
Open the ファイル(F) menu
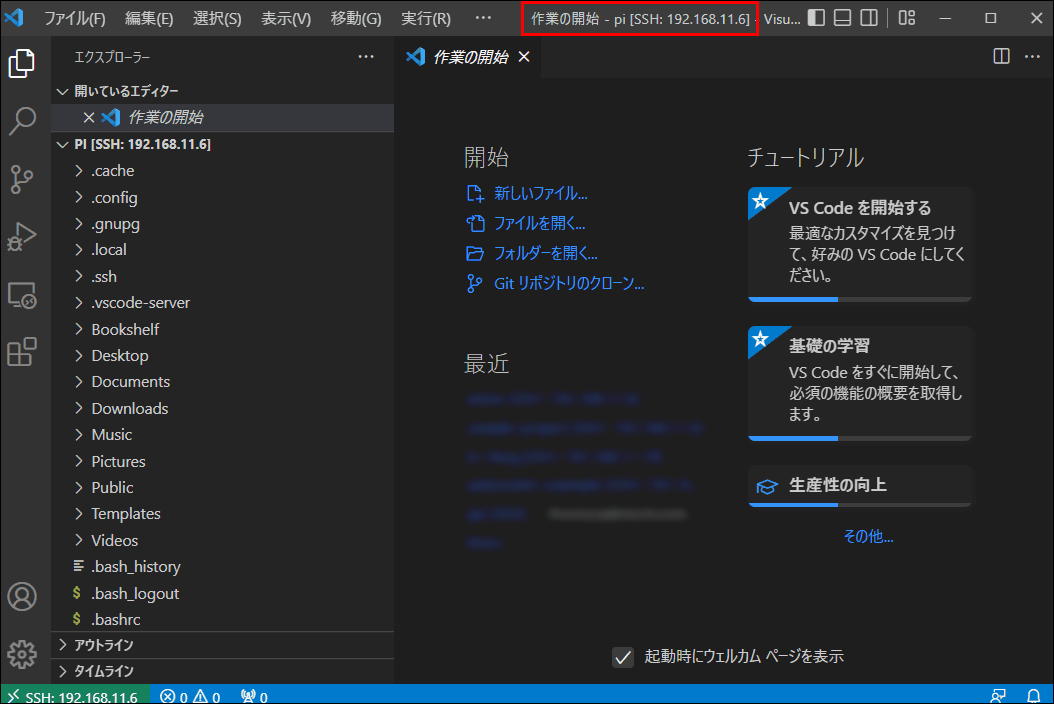click(x=75, y=18)
